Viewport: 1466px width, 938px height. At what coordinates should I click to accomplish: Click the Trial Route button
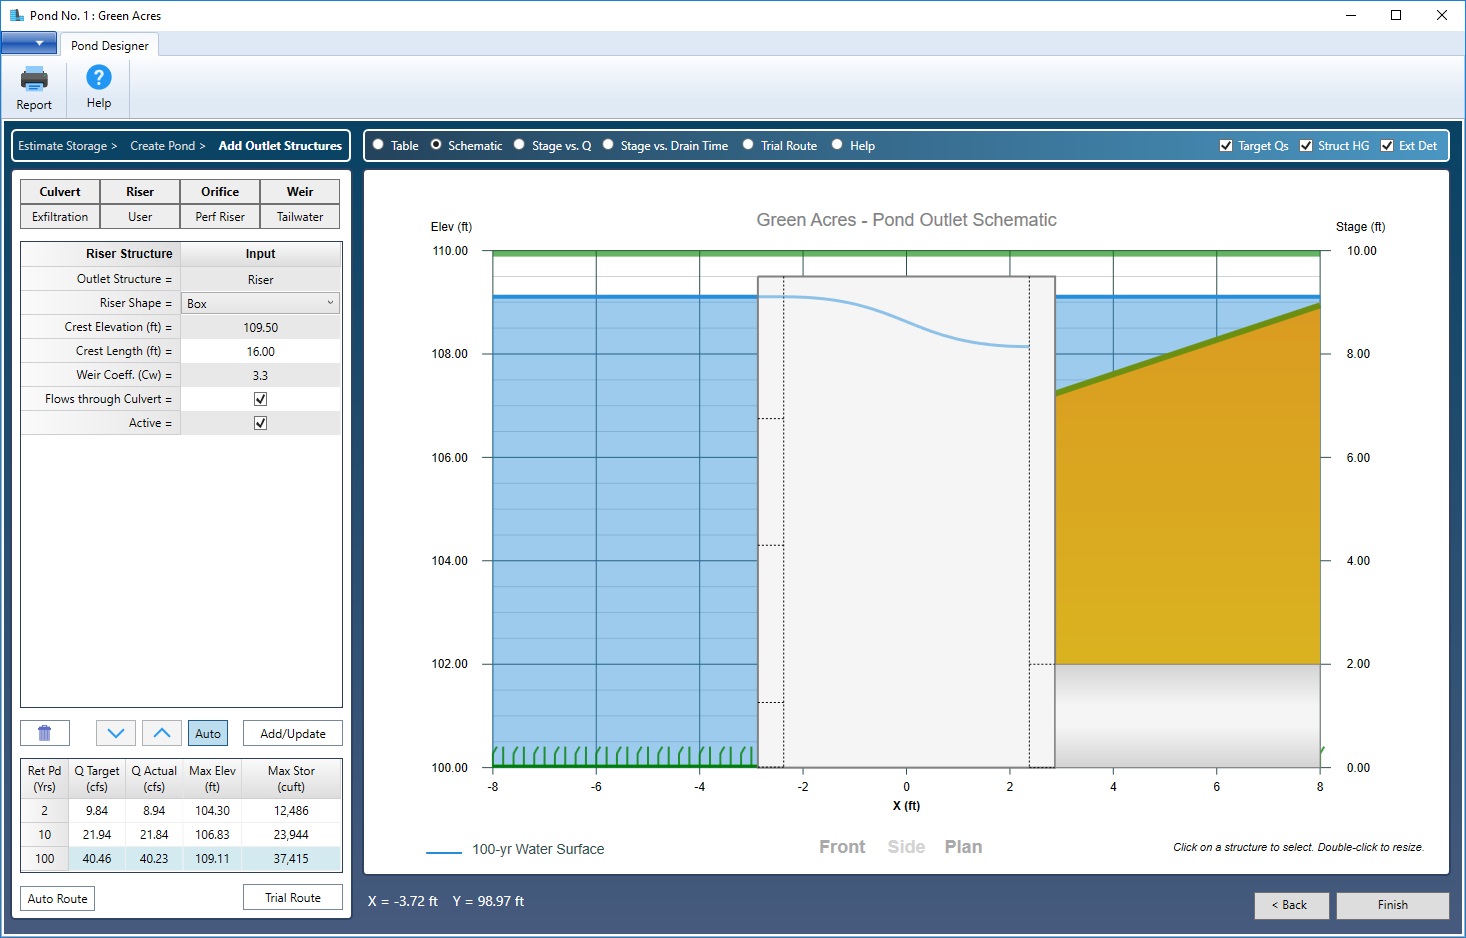(292, 897)
